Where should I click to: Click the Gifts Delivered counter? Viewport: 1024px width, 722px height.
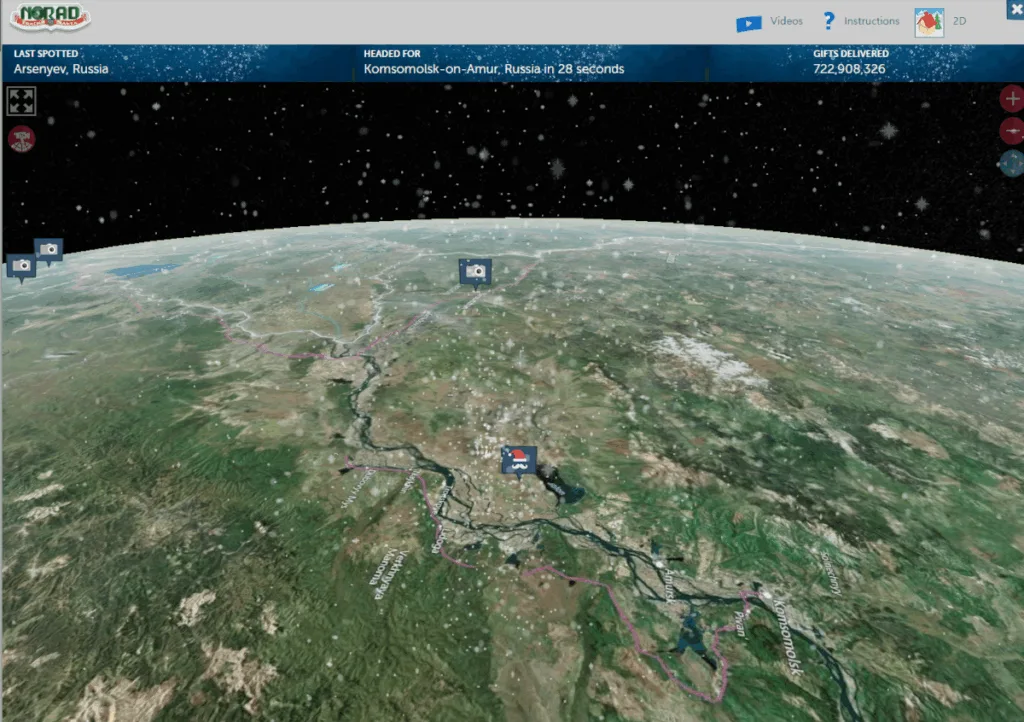tap(849, 69)
